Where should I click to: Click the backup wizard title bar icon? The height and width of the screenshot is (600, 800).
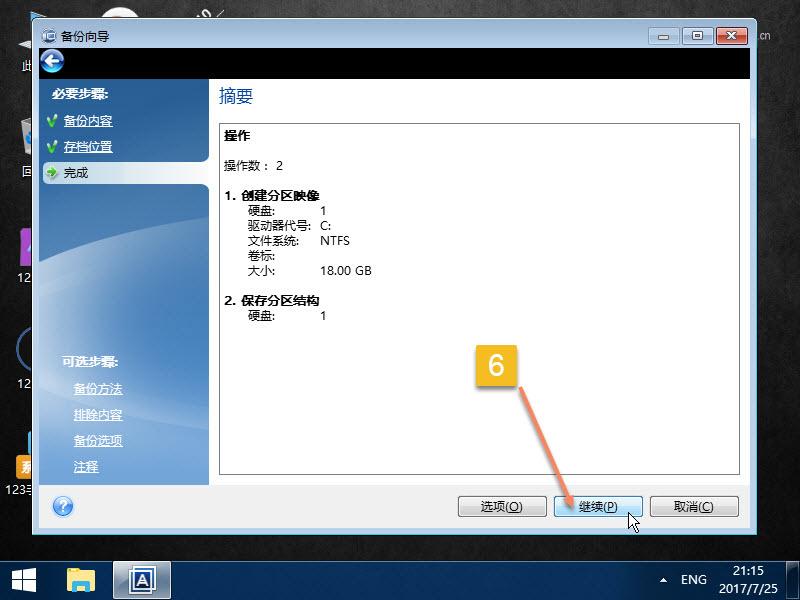pos(48,36)
